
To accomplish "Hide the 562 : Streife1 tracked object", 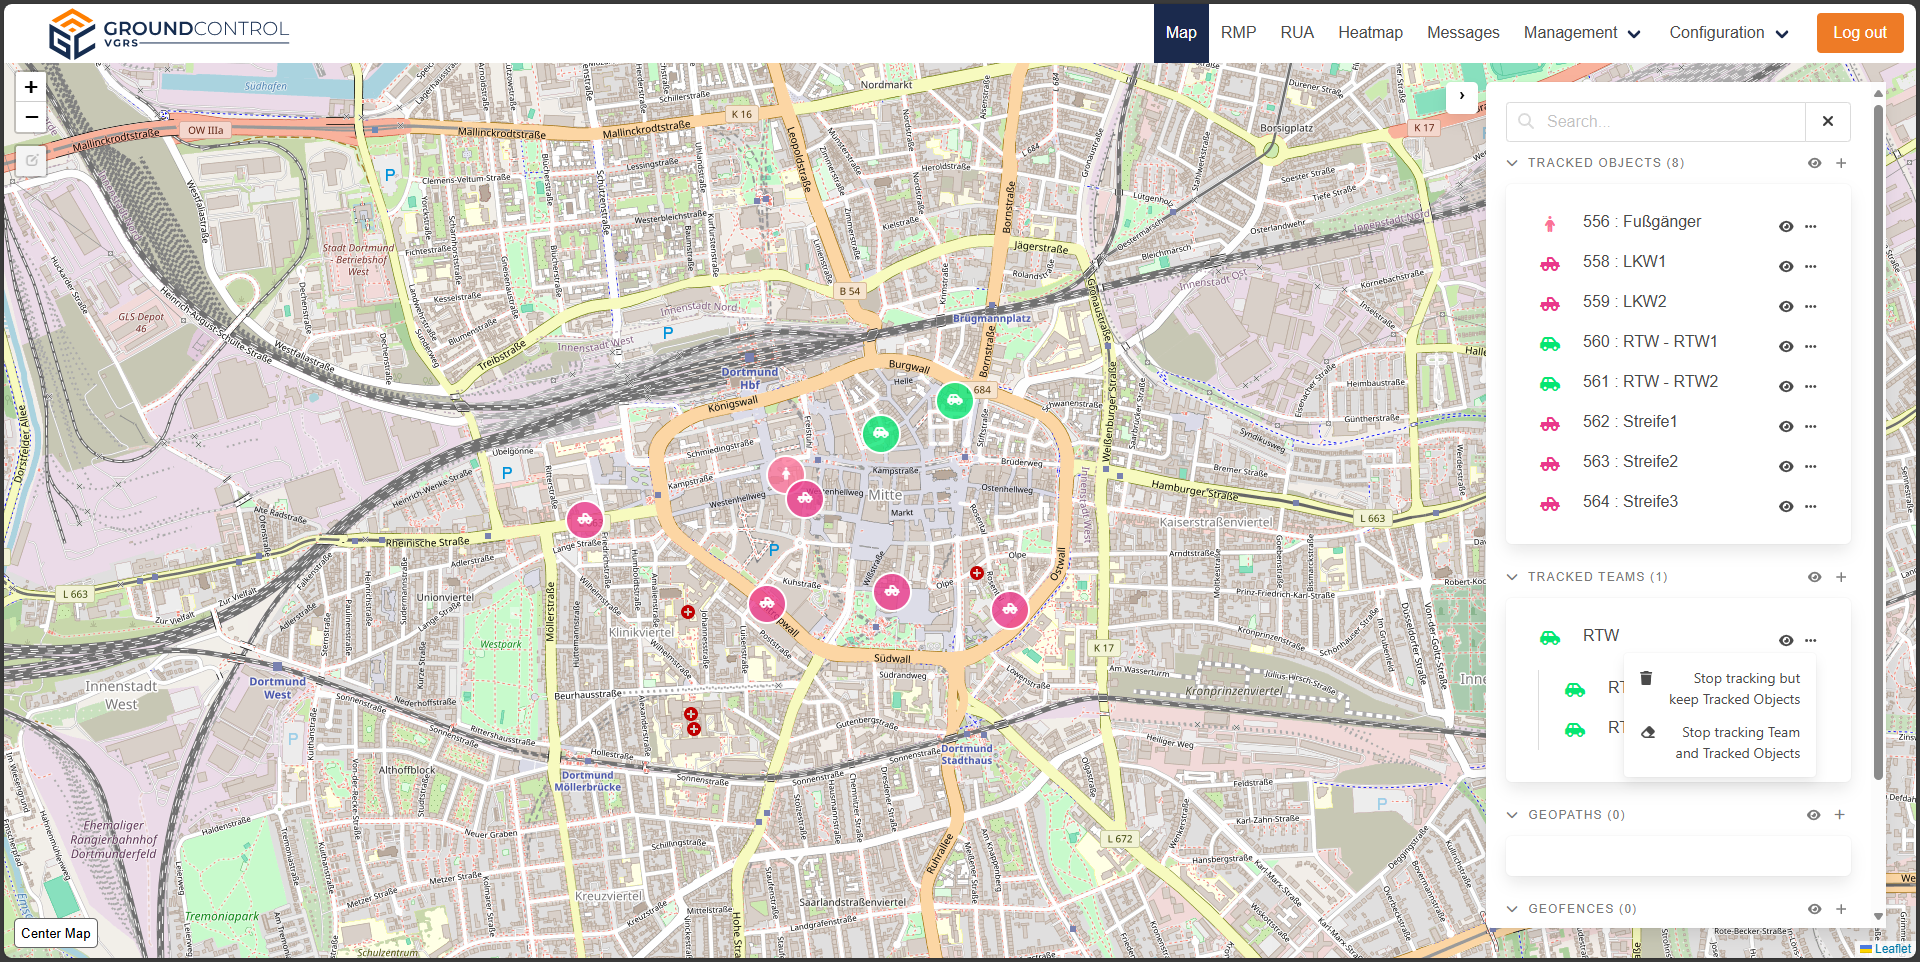I will [x=1786, y=427].
